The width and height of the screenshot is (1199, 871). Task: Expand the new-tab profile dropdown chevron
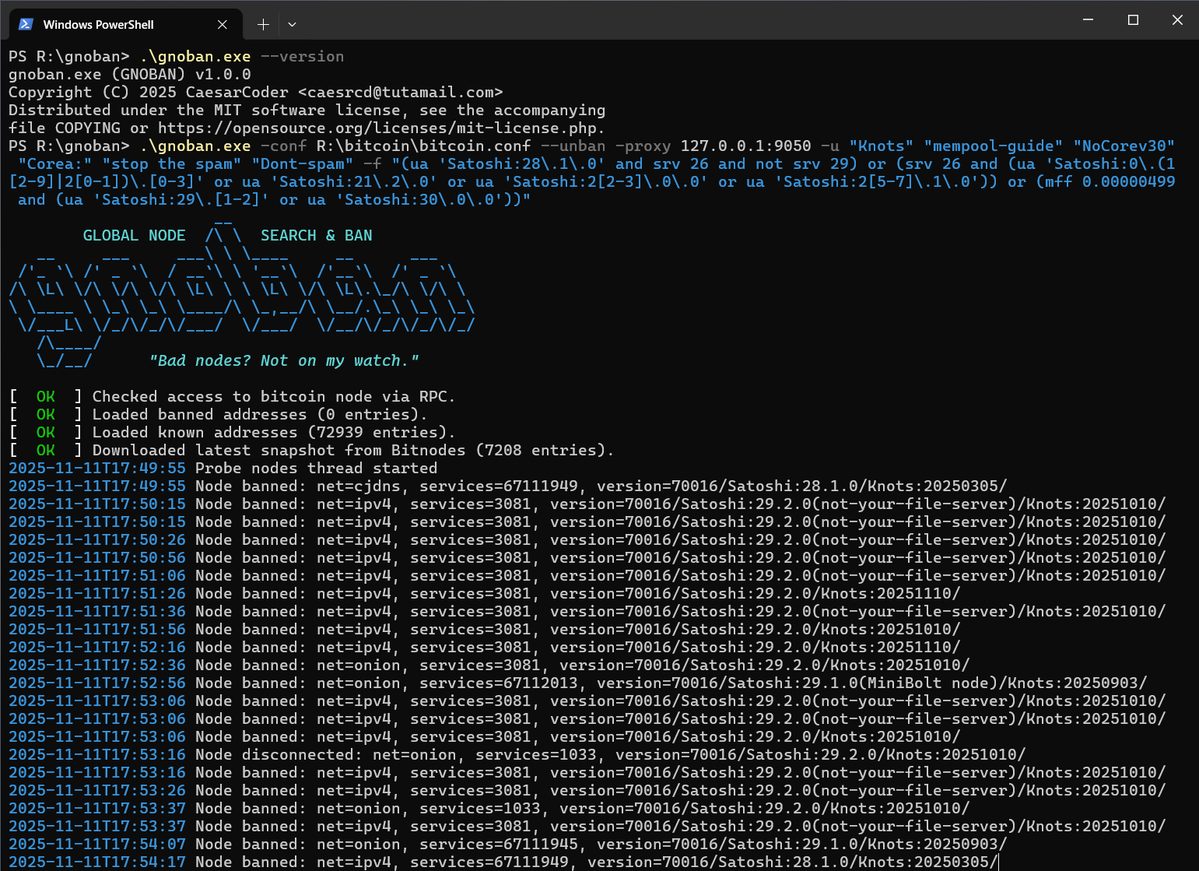click(x=292, y=24)
